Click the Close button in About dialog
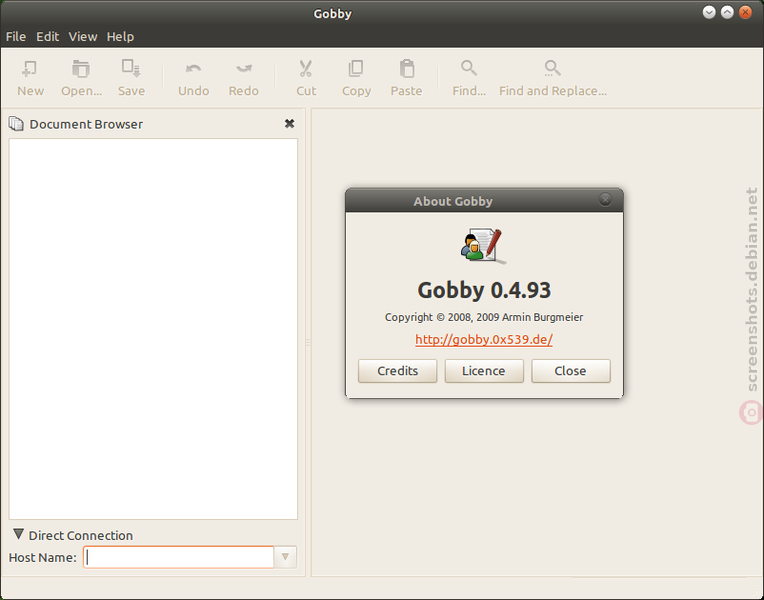Screen dimensions: 764x600 coord(571,371)
